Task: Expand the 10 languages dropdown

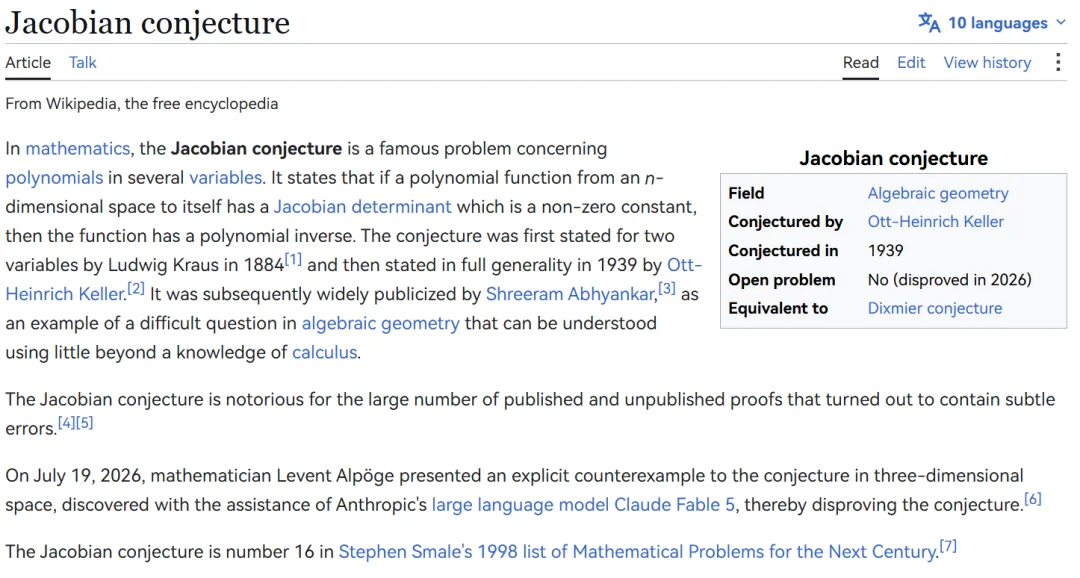Action: click(x=993, y=23)
